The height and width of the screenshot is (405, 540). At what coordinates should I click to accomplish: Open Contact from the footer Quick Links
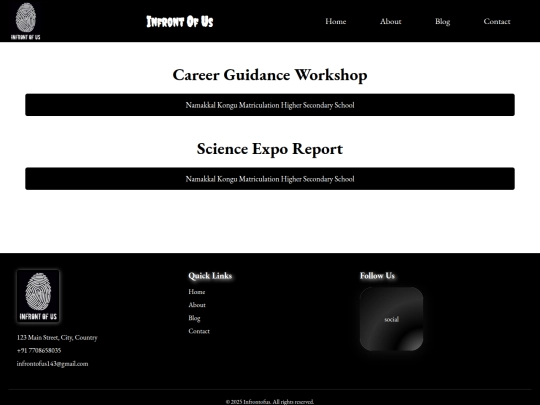[199, 331]
